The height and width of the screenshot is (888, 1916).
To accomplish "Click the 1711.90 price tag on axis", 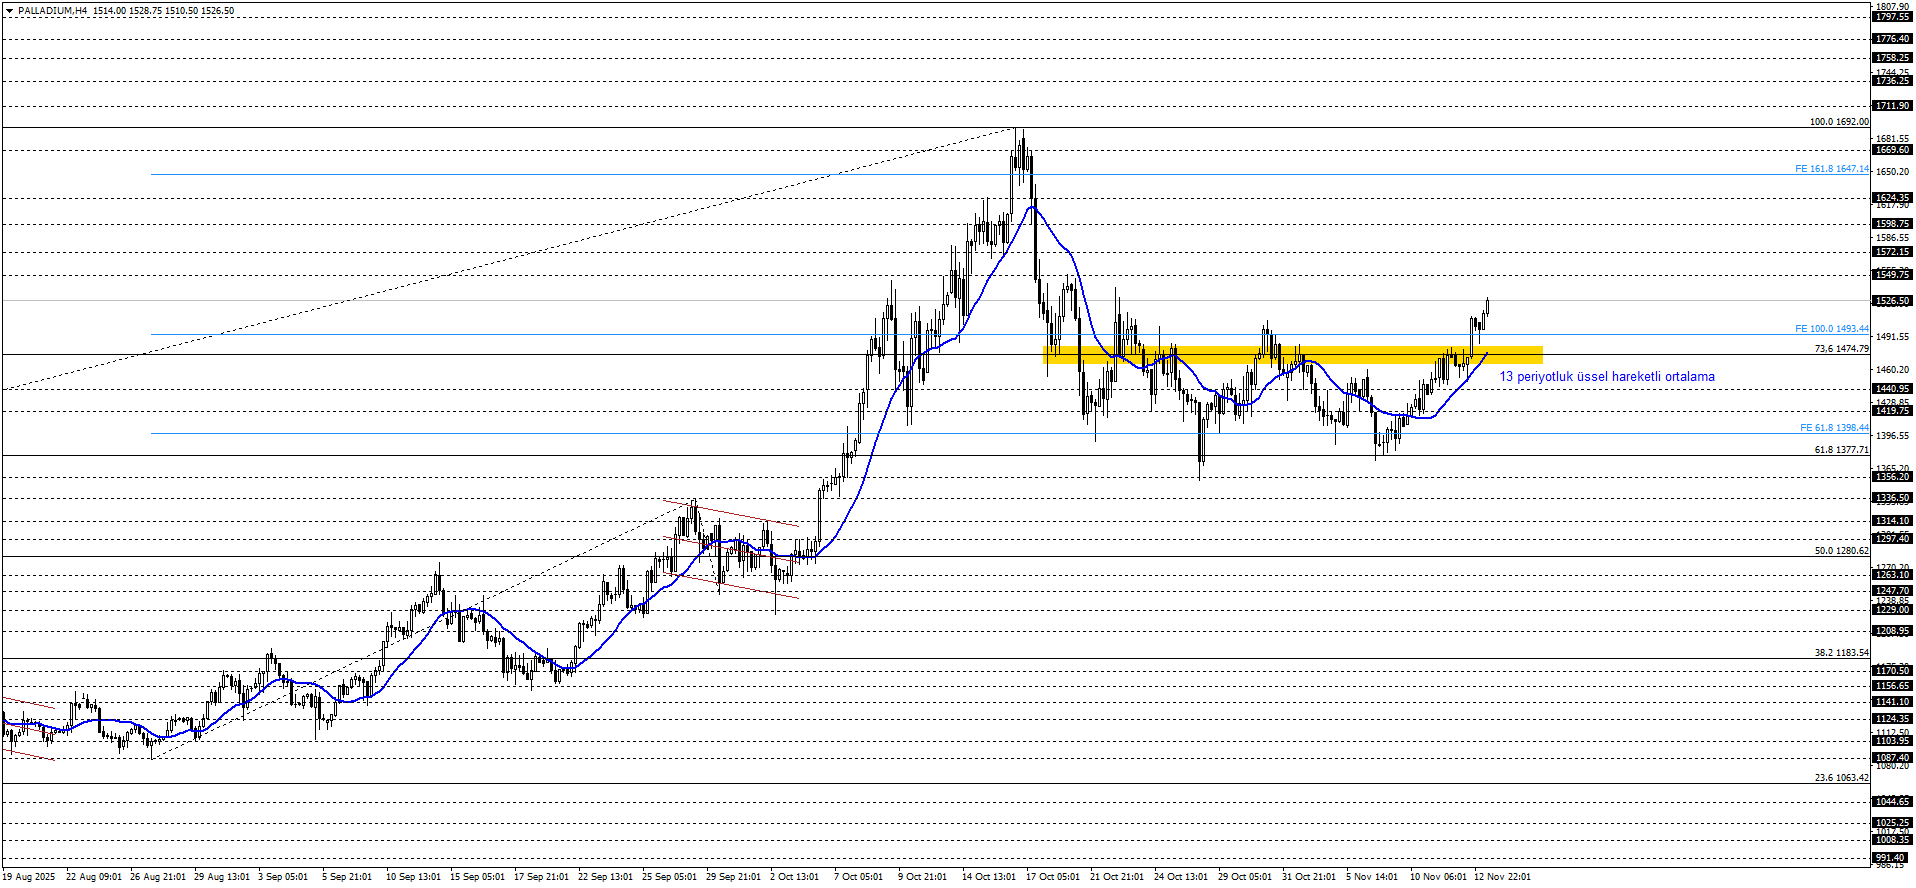I will (1892, 106).
